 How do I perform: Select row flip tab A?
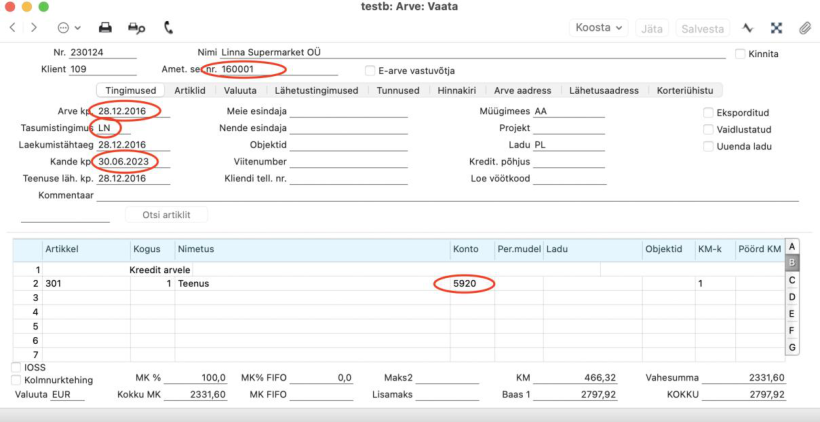(x=792, y=246)
